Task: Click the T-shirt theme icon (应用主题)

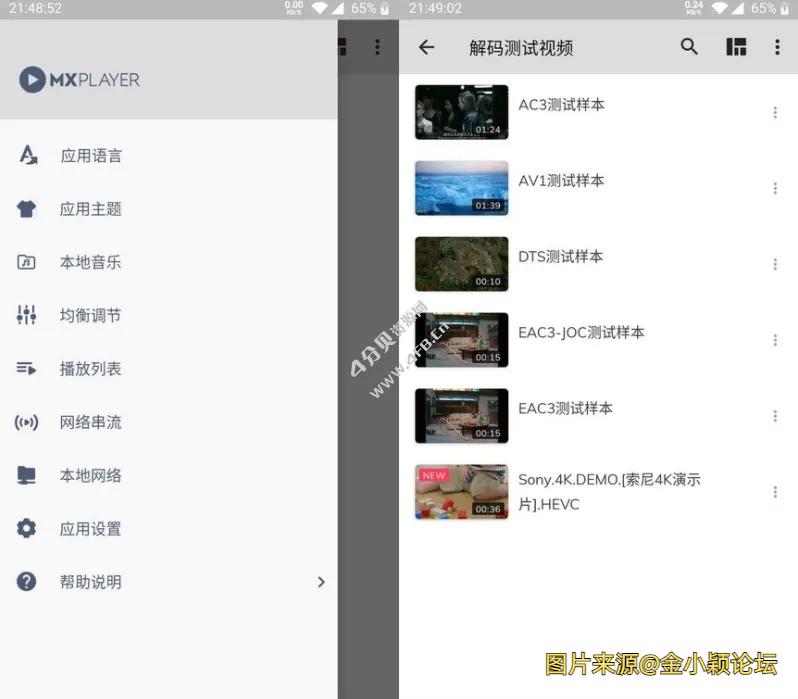Action: click(x=26, y=209)
